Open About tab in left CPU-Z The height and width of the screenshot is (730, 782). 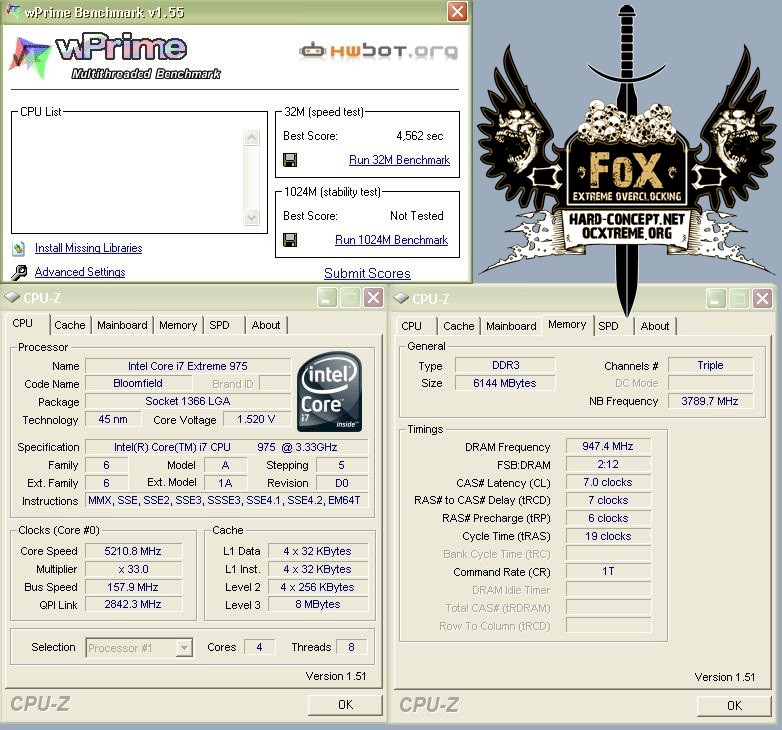266,325
